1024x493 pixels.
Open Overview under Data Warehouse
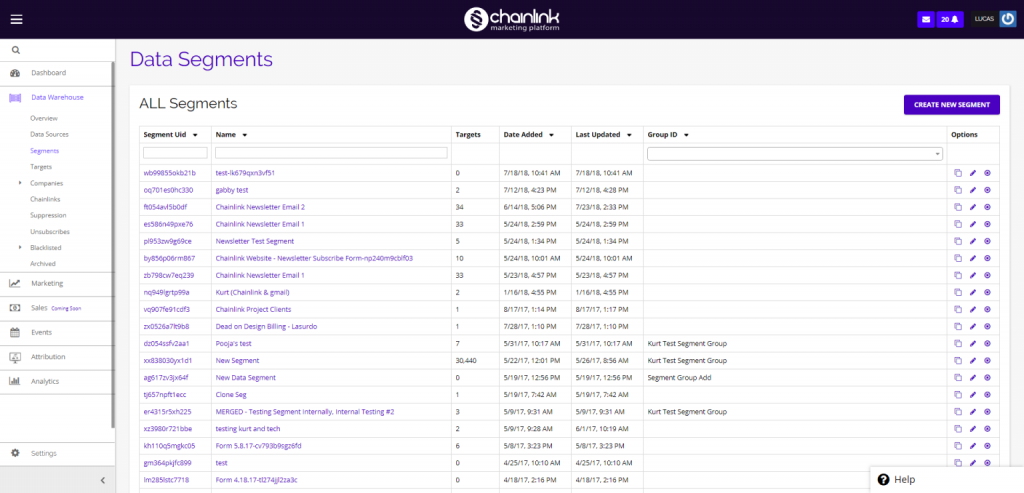[44, 118]
